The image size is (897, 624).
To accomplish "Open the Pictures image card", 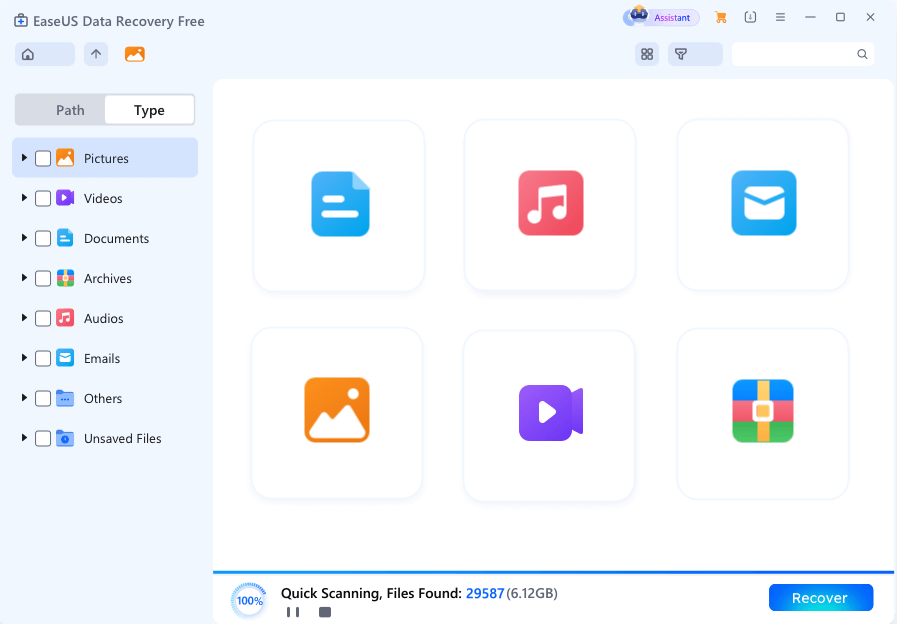I will click(337, 412).
